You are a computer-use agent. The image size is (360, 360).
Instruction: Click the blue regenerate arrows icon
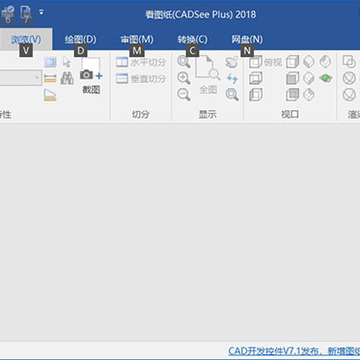(232, 79)
